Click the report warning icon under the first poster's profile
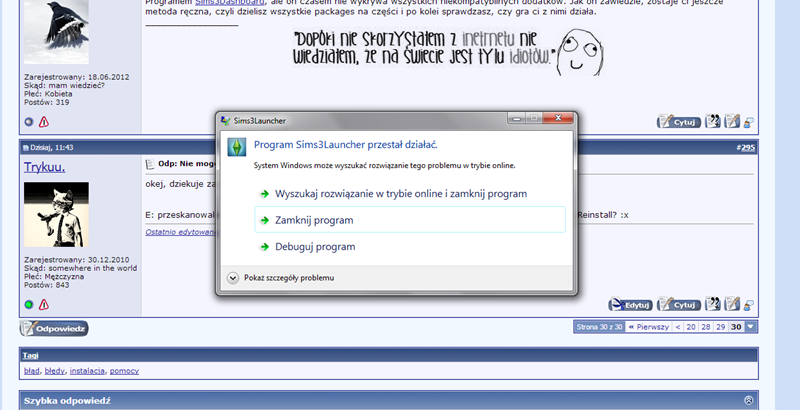This screenshot has width=800, height=410. (x=44, y=121)
